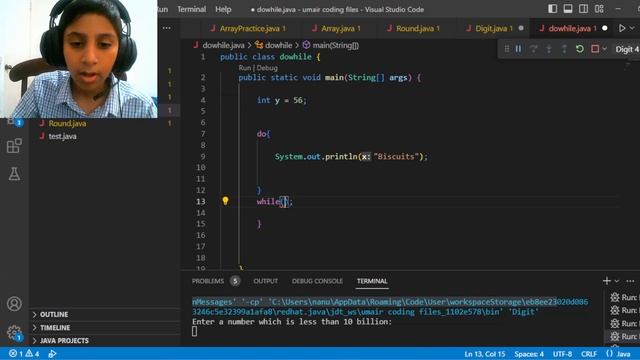
Task: Restart the debug session
Action: pyautogui.click(x=580, y=49)
